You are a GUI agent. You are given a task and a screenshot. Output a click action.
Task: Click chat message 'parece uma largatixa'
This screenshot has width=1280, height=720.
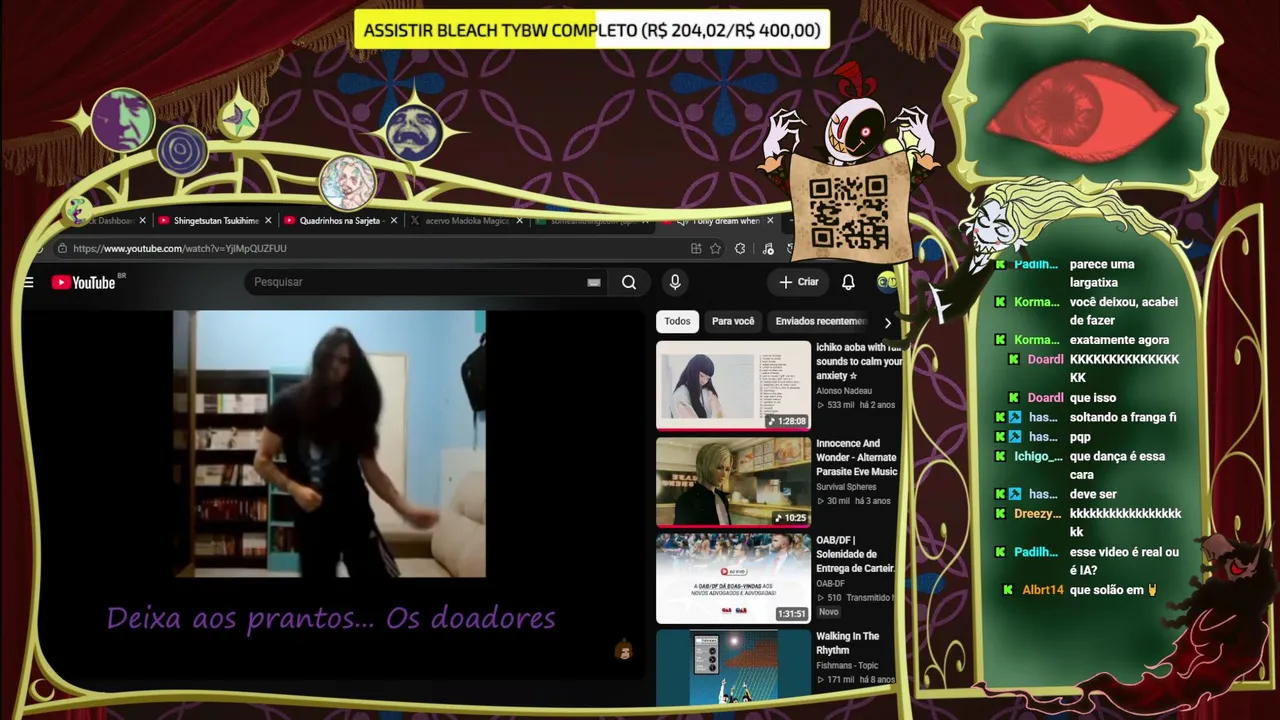click(1102, 273)
